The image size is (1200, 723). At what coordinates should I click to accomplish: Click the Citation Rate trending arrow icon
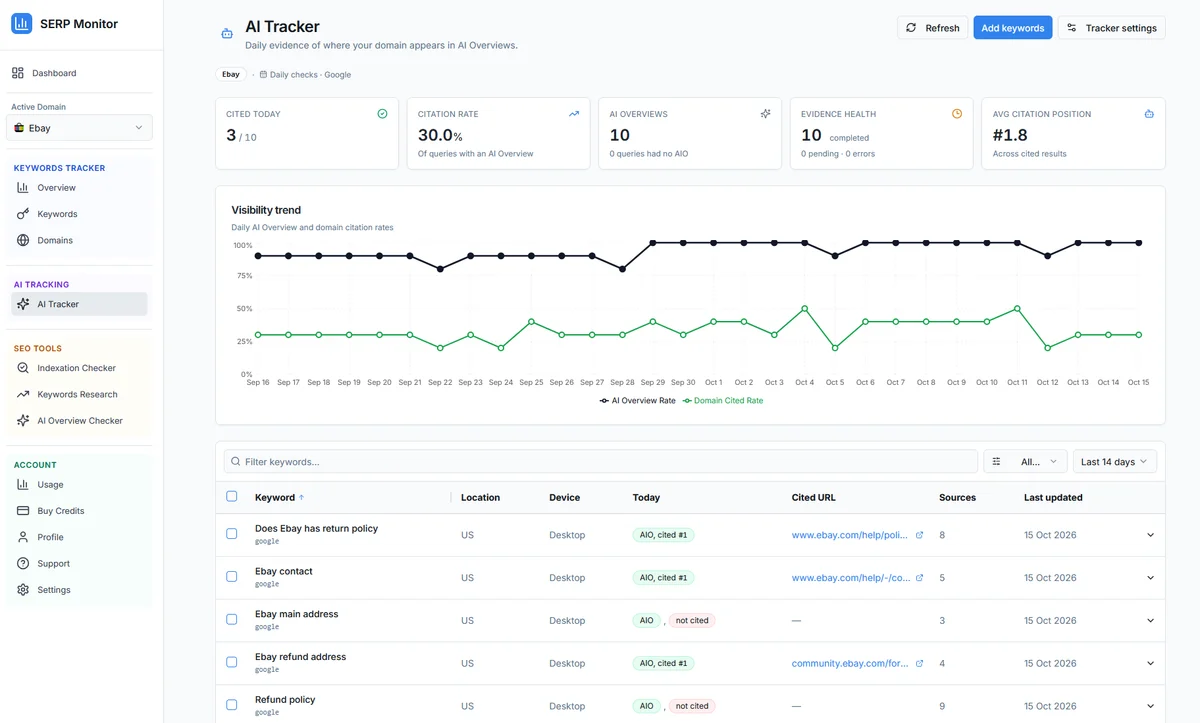click(574, 114)
